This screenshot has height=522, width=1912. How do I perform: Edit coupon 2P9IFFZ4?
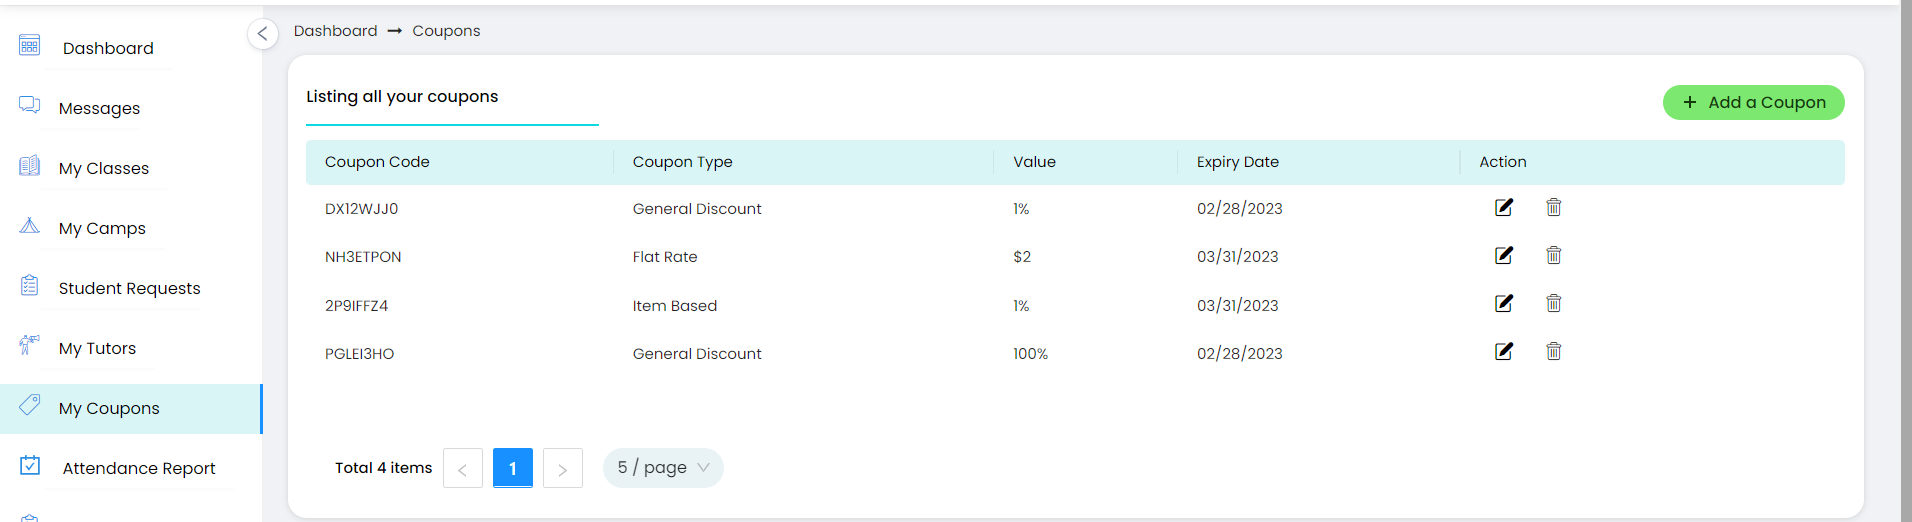coord(1503,303)
